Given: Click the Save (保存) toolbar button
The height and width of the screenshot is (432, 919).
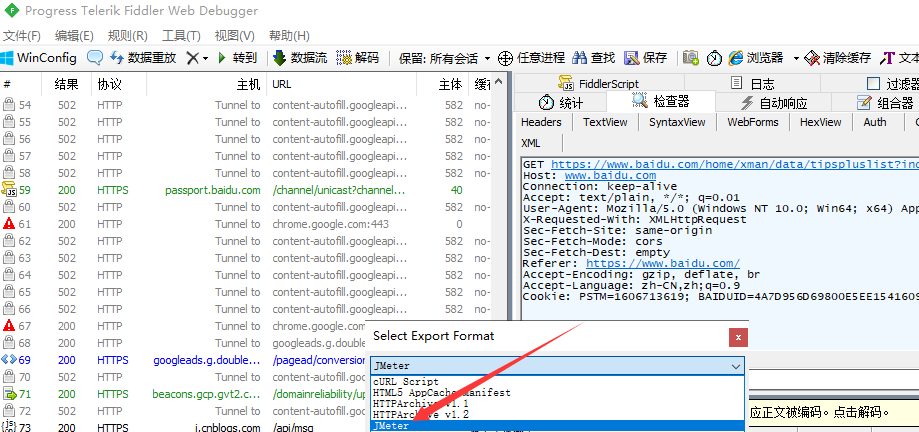Looking at the screenshot, I should coord(645,57).
